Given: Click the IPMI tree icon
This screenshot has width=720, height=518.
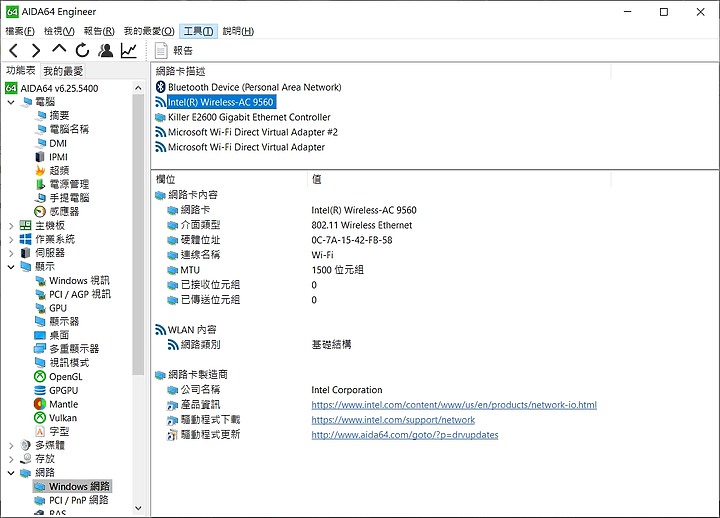Looking at the screenshot, I should click(x=40, y=157).
